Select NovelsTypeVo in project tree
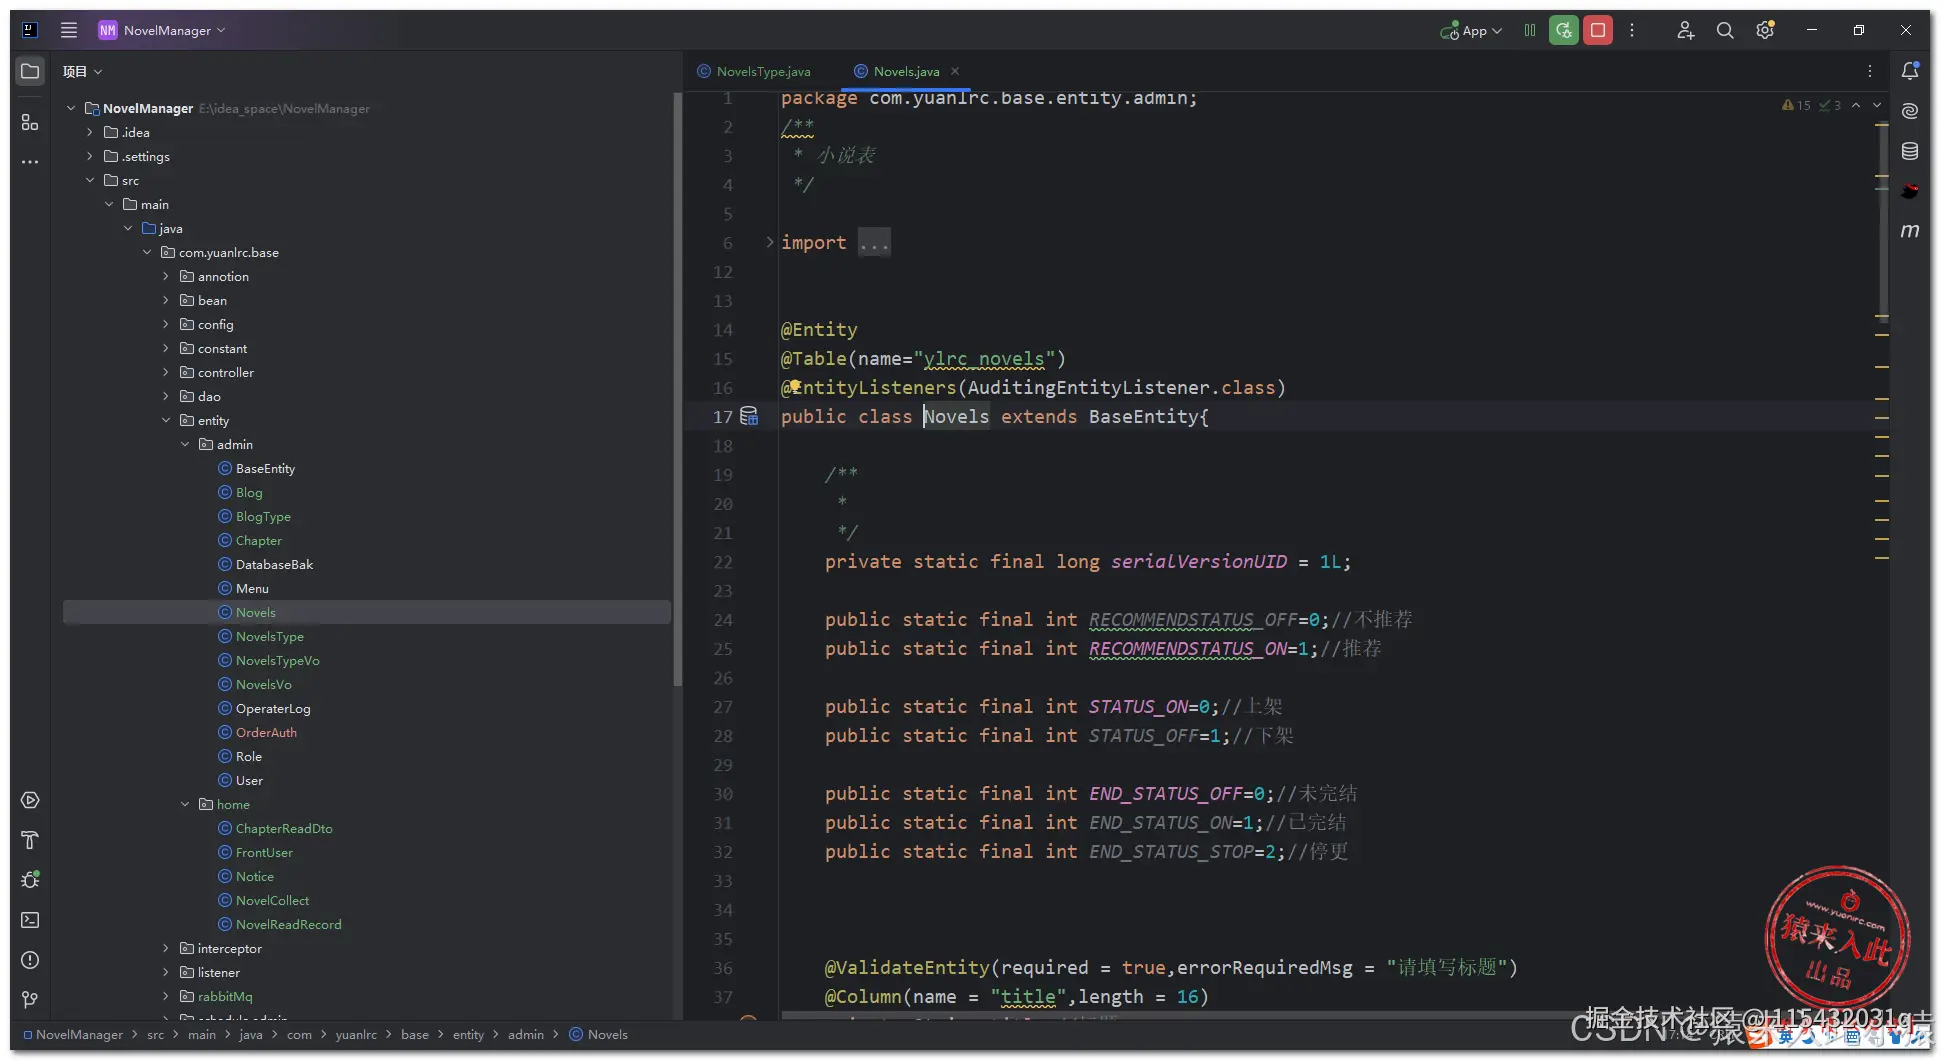Image resolution: width=1941 pixels, height=1061 pixels. coord(277,660)
